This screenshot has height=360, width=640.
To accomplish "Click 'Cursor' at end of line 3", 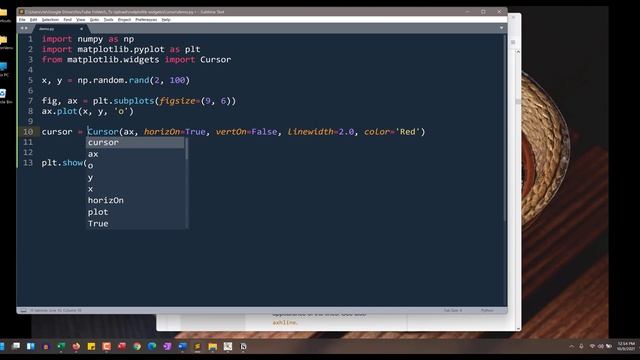I will (216, 60).
